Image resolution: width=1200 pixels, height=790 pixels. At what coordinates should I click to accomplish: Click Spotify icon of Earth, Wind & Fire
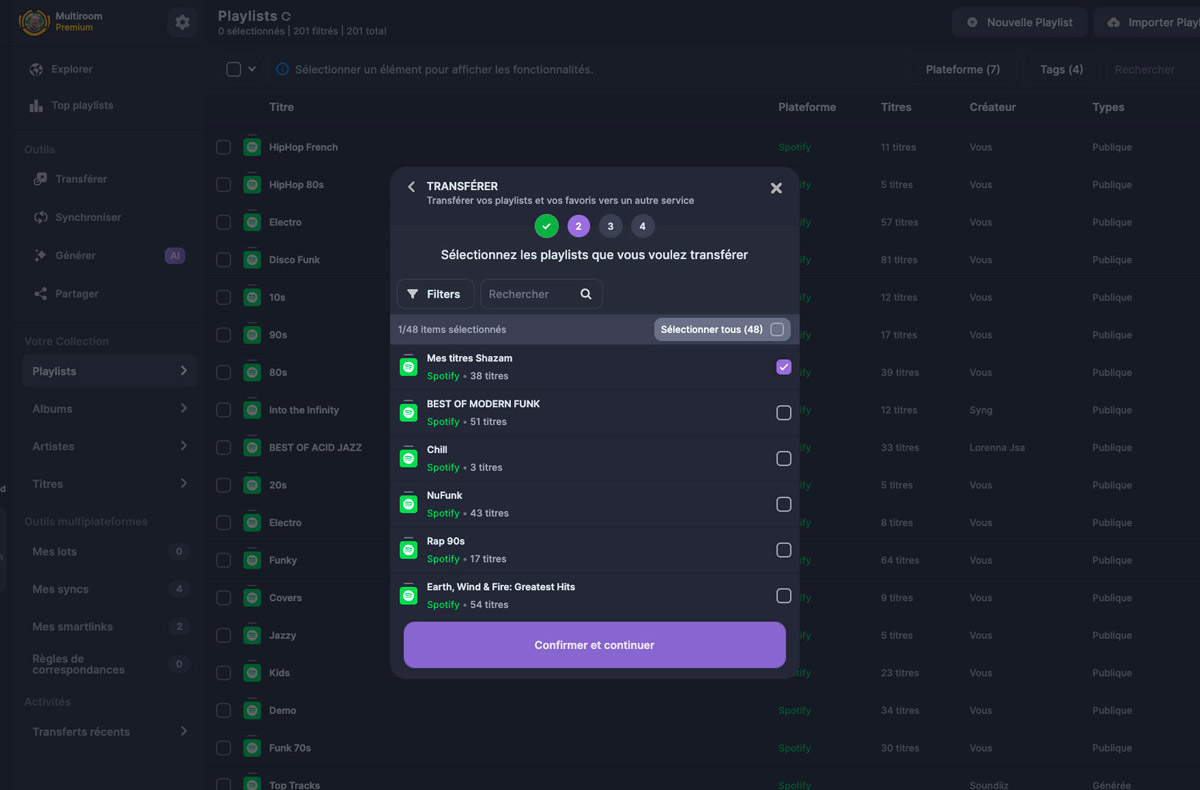(x=408, y=595)
